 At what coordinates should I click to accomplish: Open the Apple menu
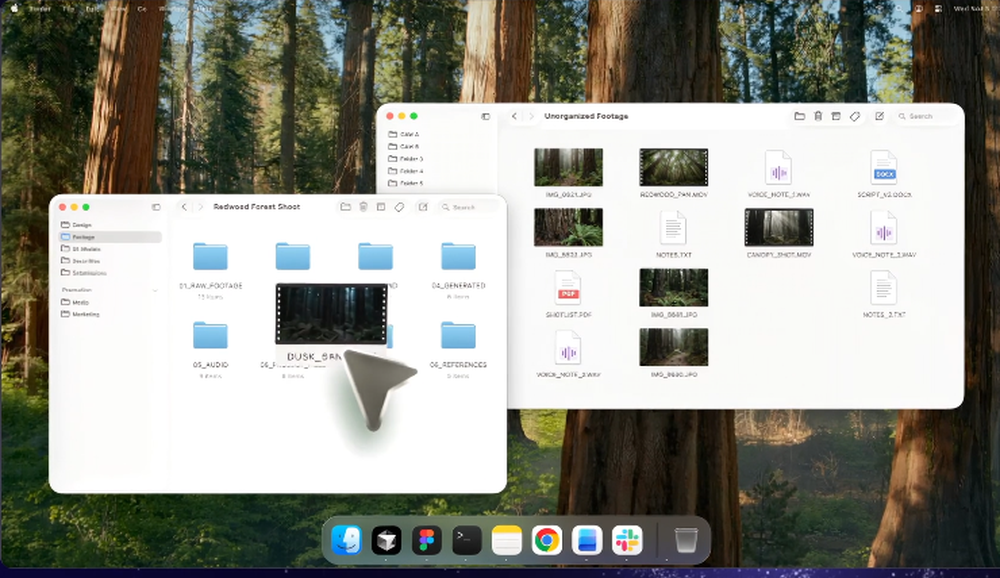14,8
